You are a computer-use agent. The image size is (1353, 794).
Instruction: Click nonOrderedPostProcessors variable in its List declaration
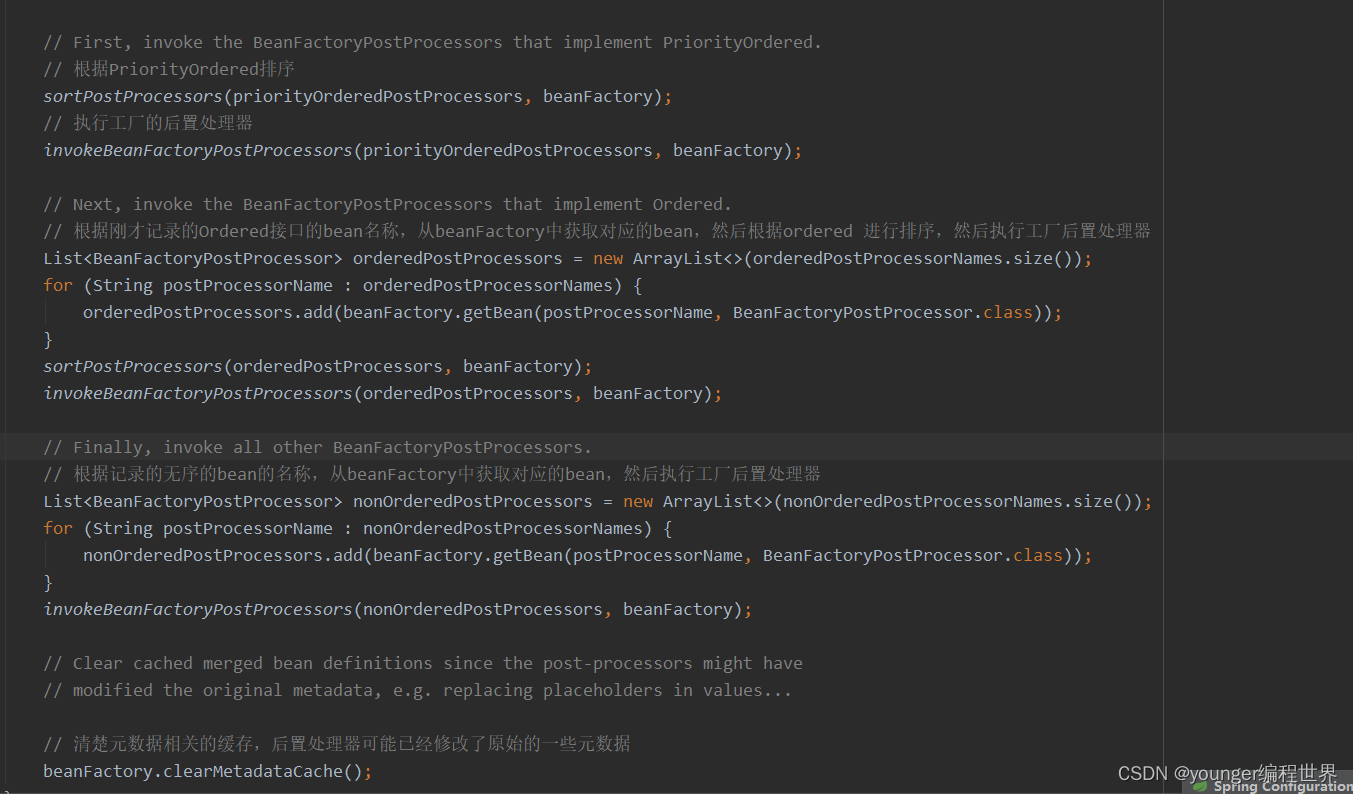point(473,501)
